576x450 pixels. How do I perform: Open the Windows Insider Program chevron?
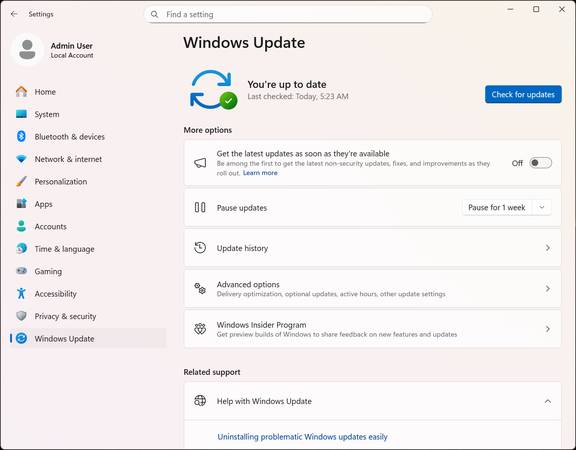pyautogui.click(x=547, y=329)
